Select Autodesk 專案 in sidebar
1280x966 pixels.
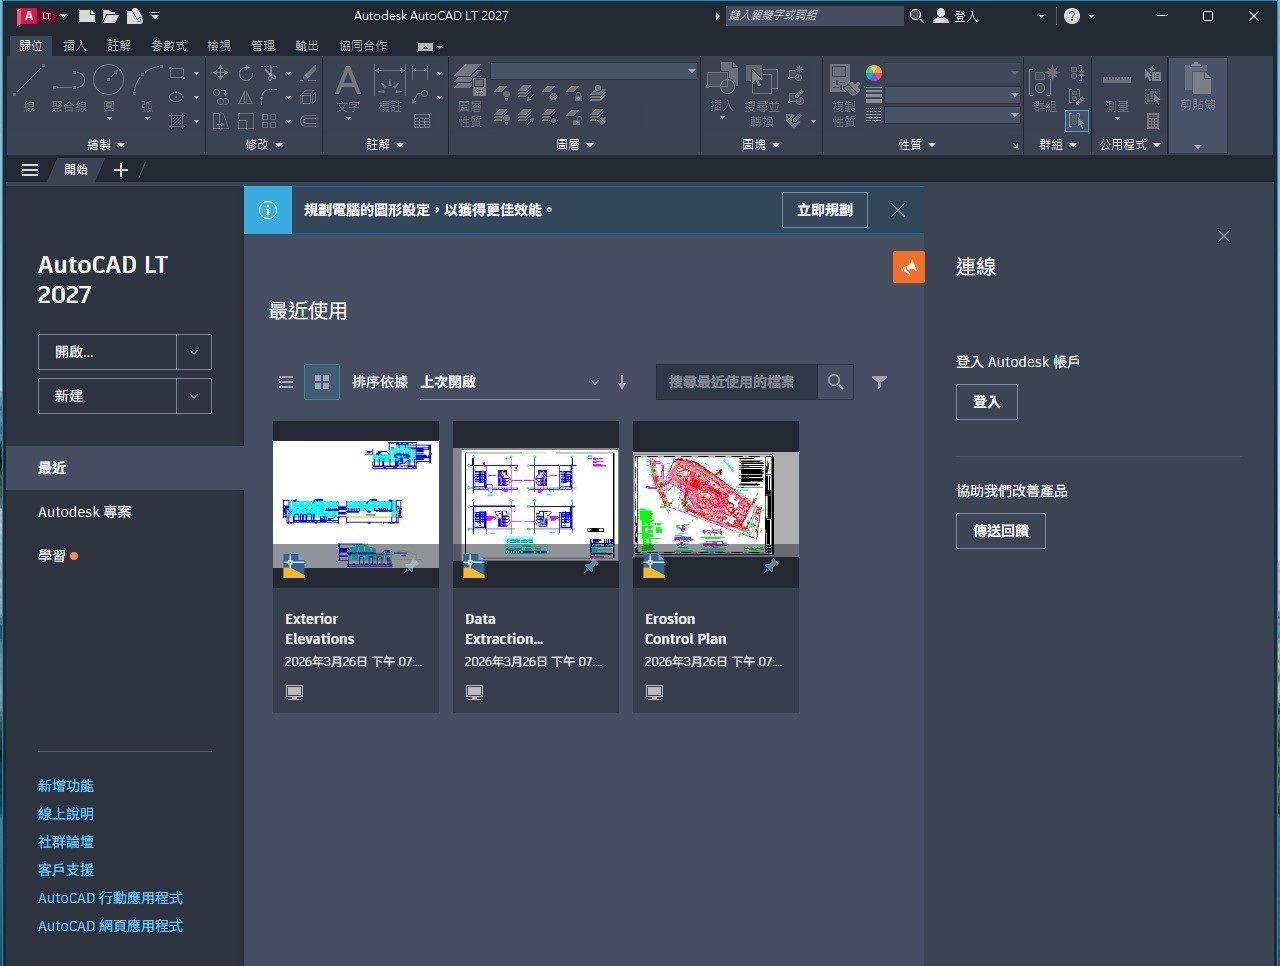pyautogui.click(x=85, y=512)
